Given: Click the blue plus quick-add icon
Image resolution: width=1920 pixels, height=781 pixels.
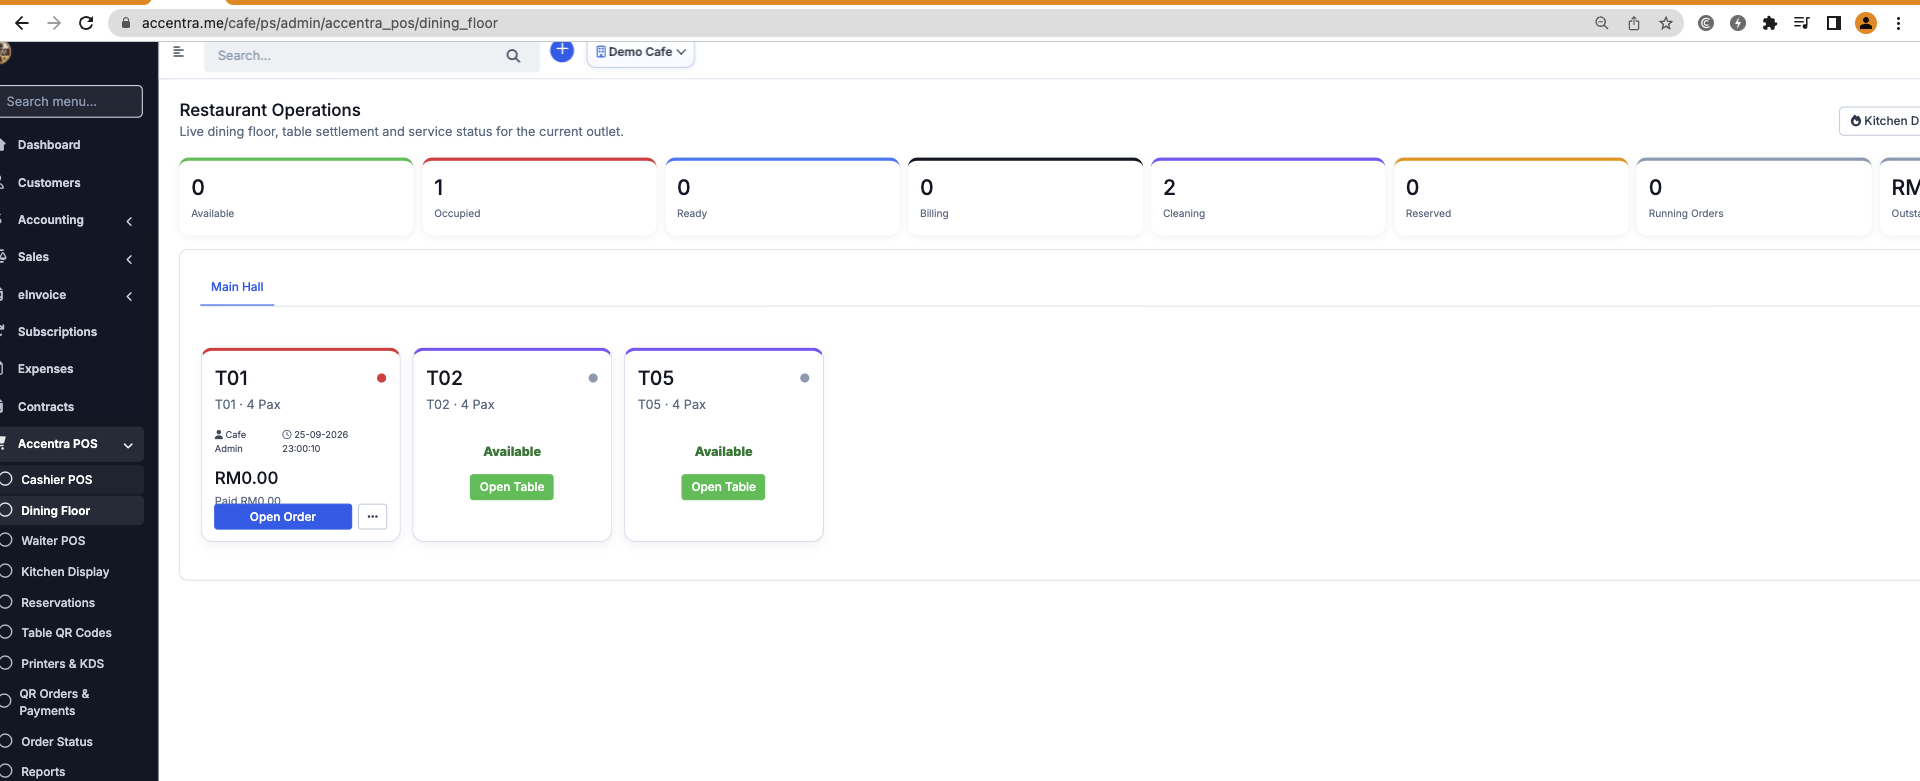Looking at the screenshot, I should click(562, 50).
